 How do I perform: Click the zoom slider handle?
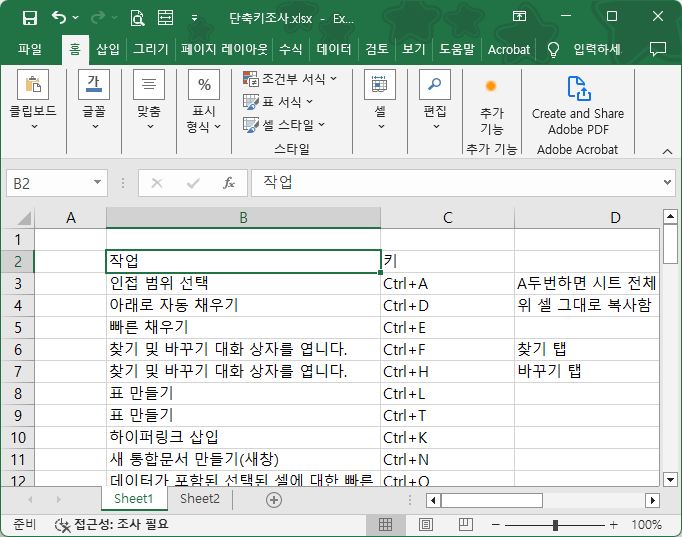(555, 525)
